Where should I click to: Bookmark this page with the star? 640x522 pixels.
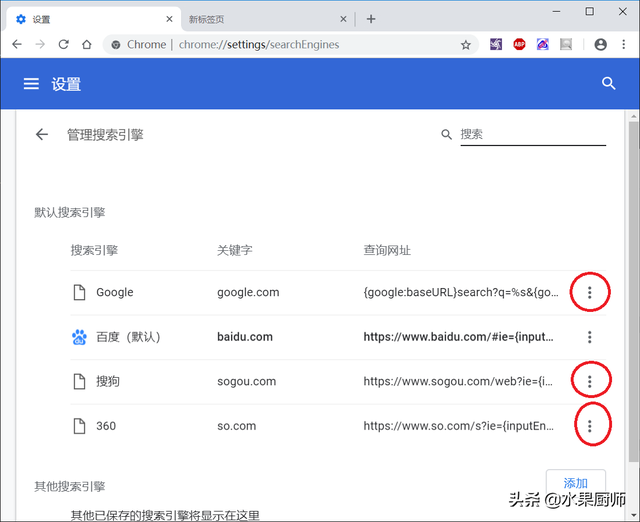[466, 44]
